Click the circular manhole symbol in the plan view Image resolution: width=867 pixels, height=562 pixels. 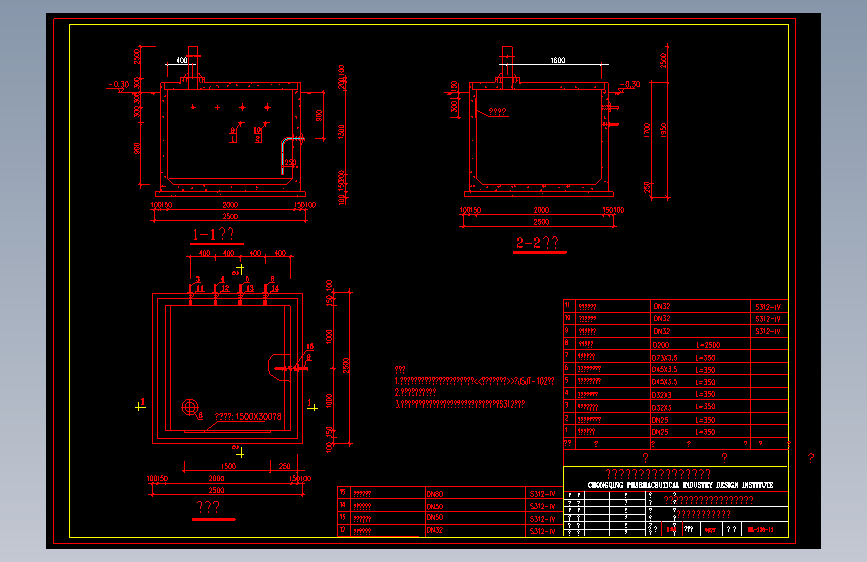click(x=190, y=407)
